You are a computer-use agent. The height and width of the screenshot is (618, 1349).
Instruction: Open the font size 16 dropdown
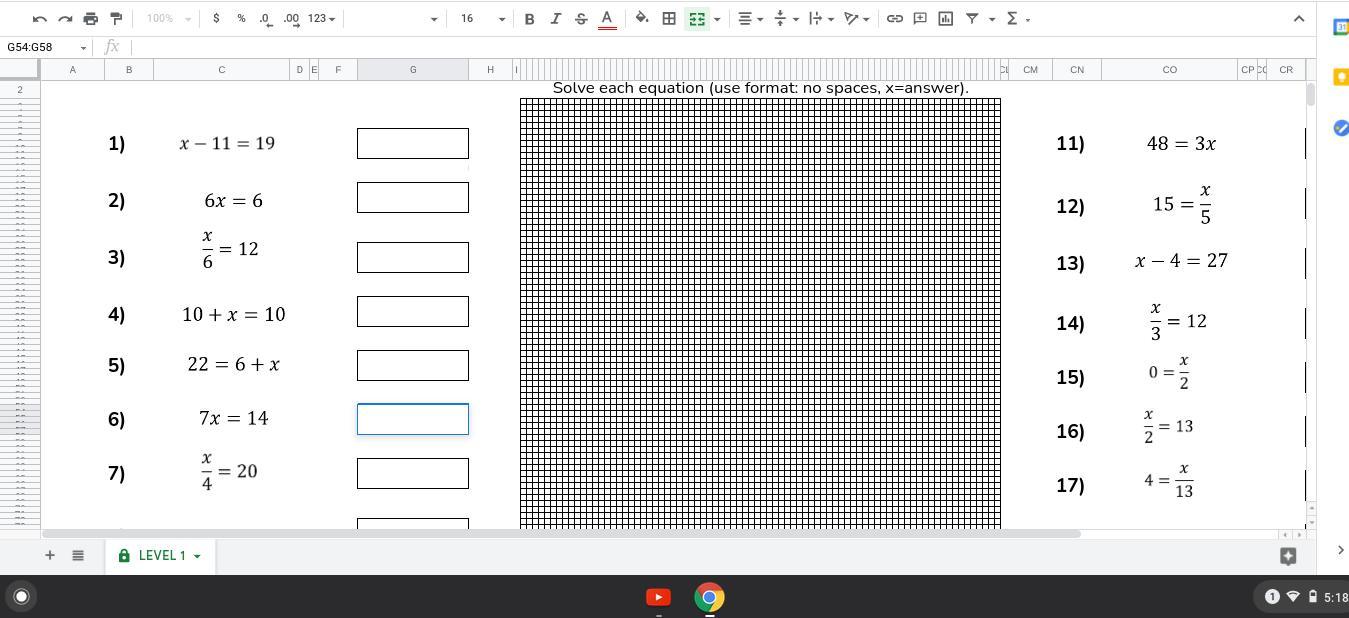tap(482, 19)
